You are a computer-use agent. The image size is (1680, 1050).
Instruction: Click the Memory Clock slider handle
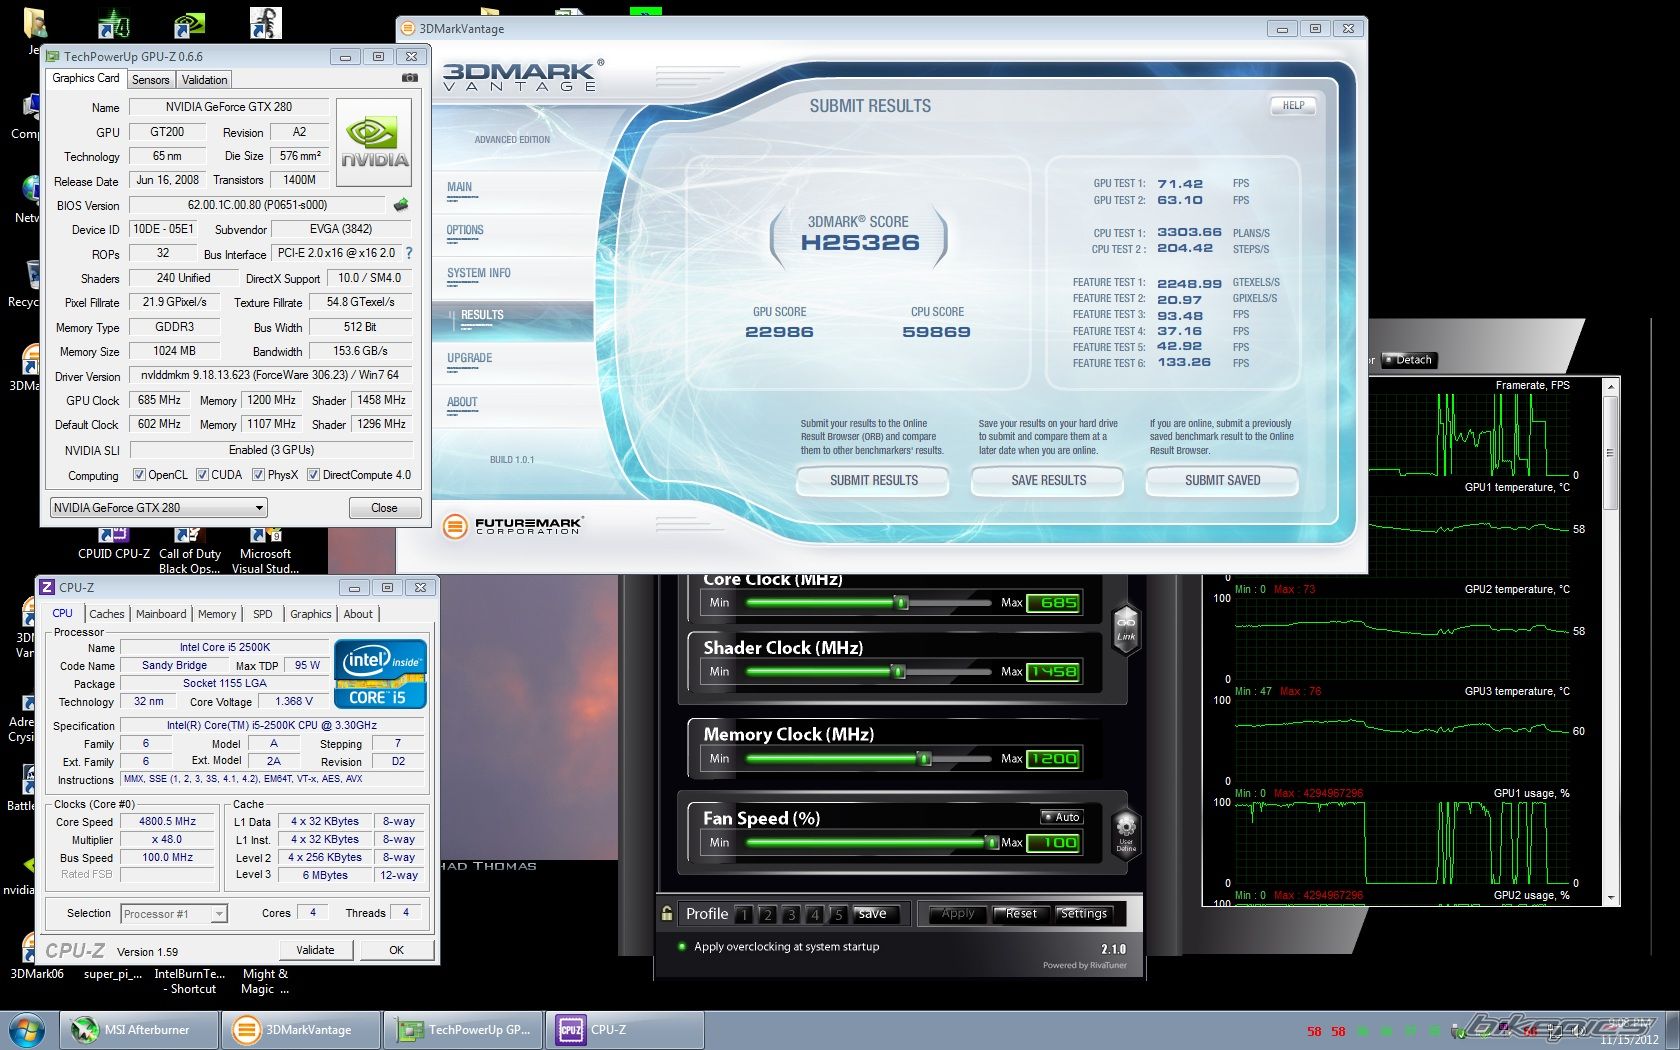(x=925, y=759)
